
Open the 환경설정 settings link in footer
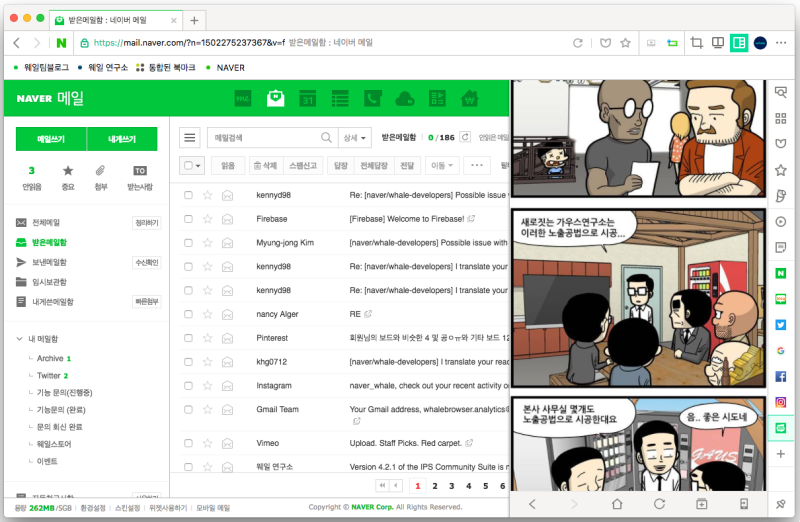click(93, 508)
